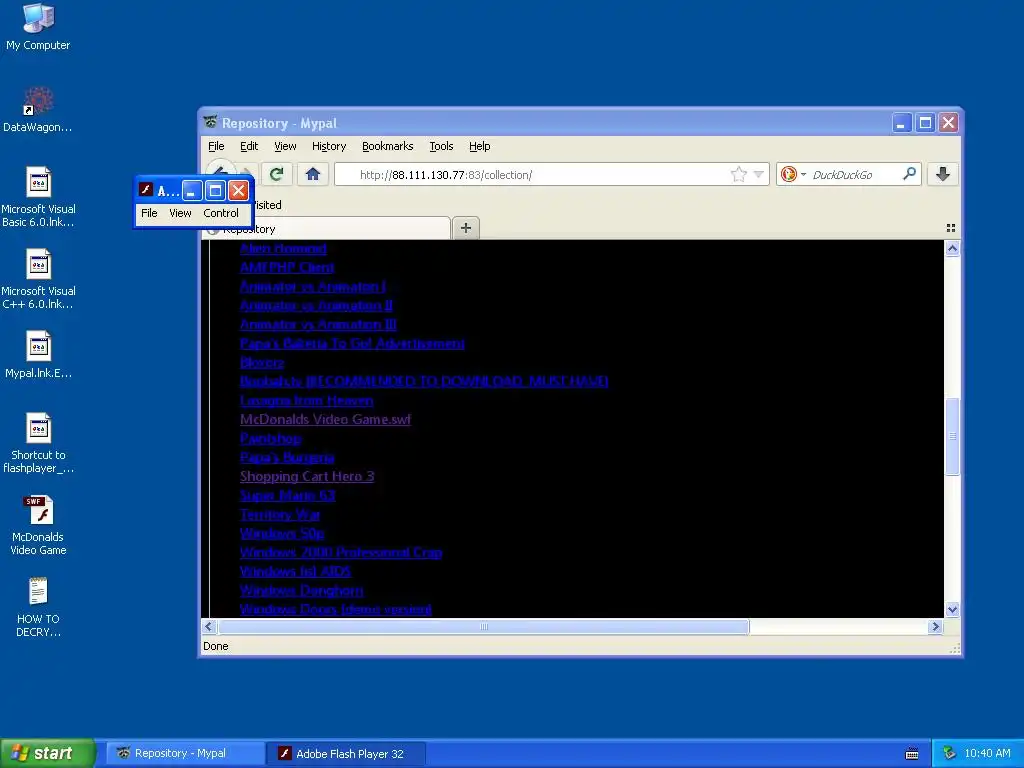Open the Windows Donghorn link
The height and width of the screenshot is (768, 1024).
coord(301,590)
